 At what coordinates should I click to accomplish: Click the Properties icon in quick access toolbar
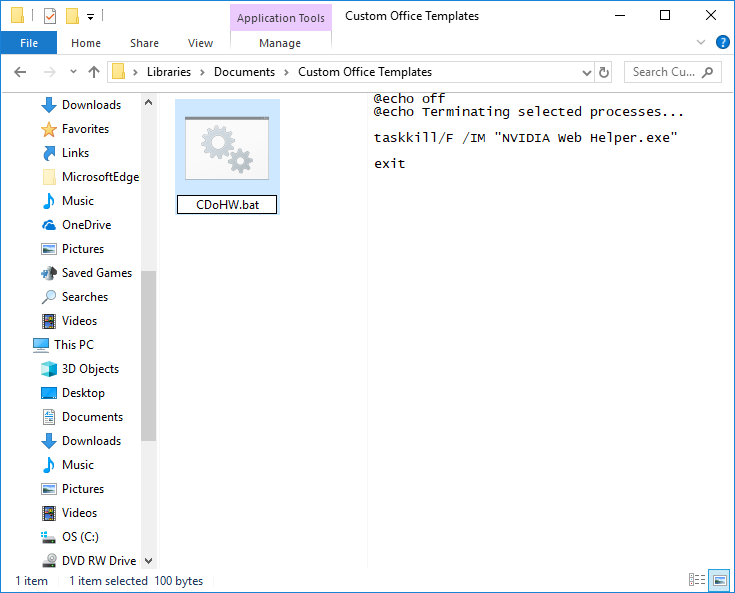(50, 16)
